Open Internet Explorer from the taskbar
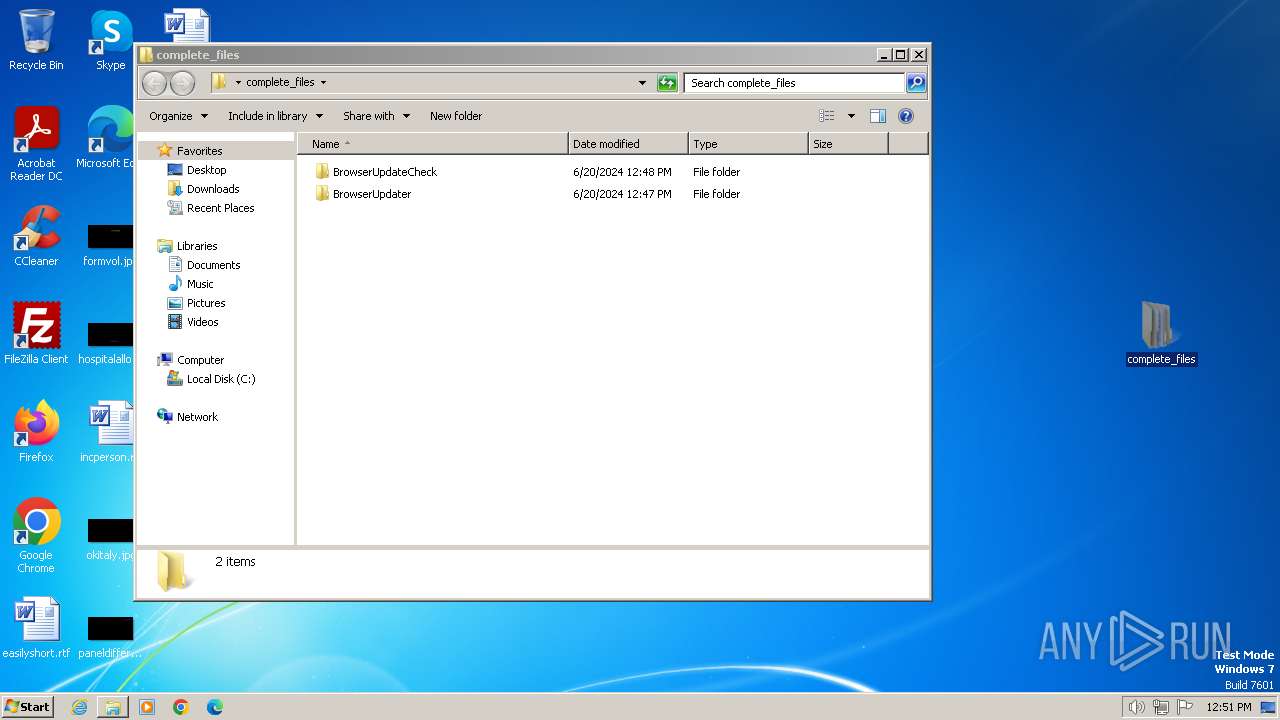Image resolution: width=1280 pixels, height=720 pixels. (x=79, y=707)
